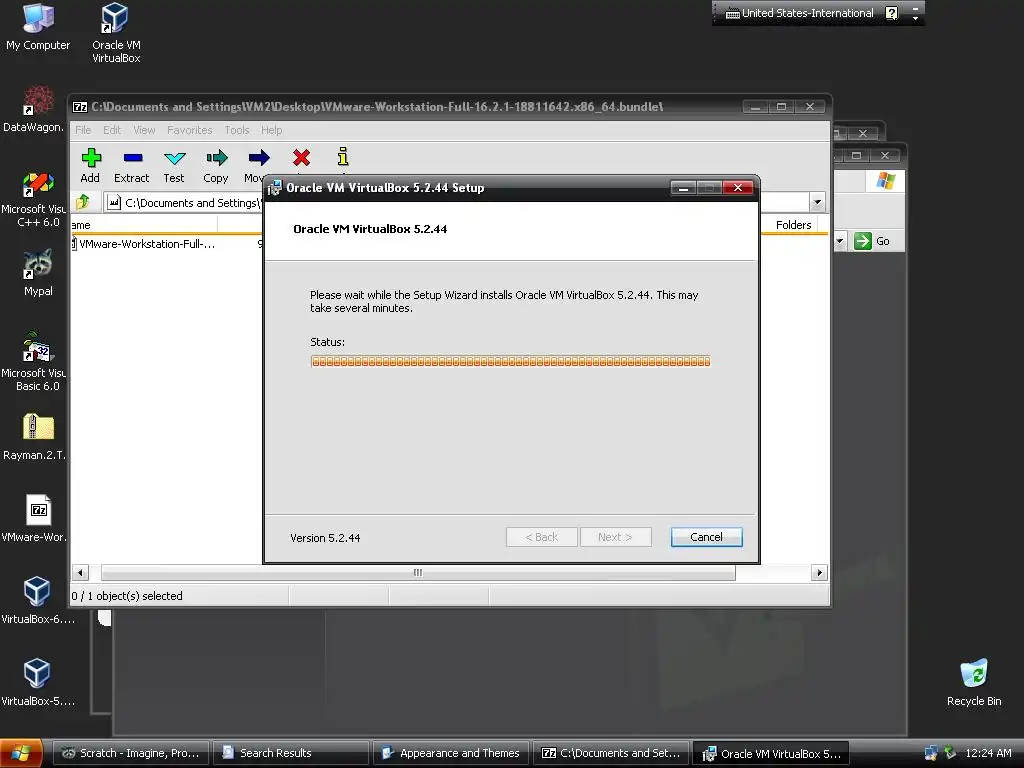Click 7-Zip scrollbar right arrow
This screenshot has width=1024, height=768.
pos(819,573)
